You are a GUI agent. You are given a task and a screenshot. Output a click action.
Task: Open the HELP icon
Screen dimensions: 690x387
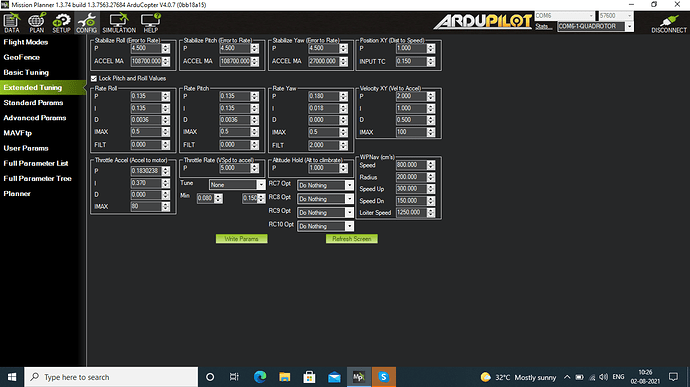[150, 23]
